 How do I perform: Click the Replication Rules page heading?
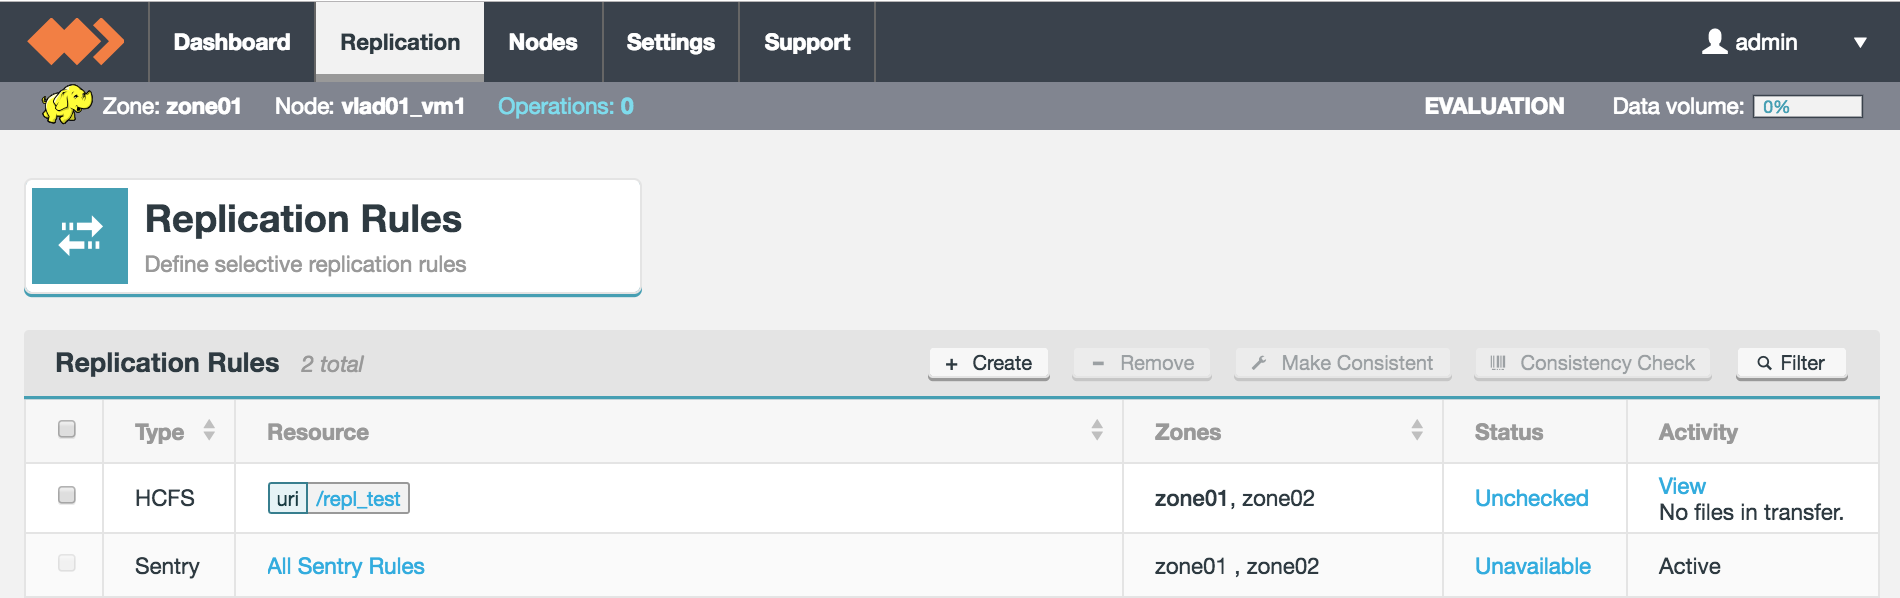tap(304, 218)
